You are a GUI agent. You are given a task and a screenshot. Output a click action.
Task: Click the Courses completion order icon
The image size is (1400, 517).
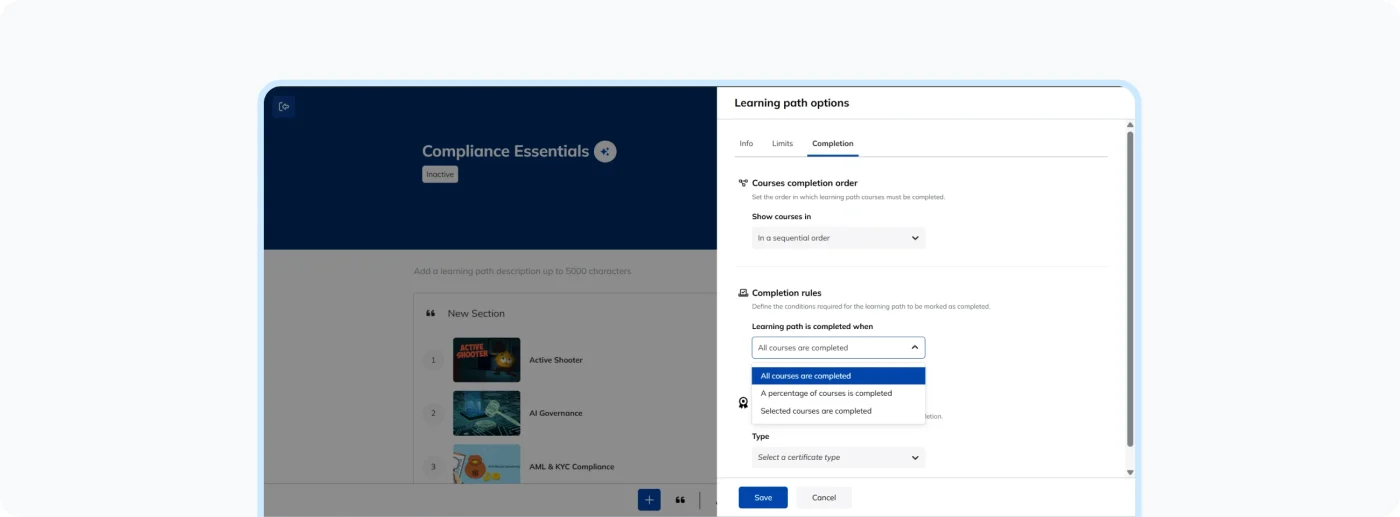743,183
